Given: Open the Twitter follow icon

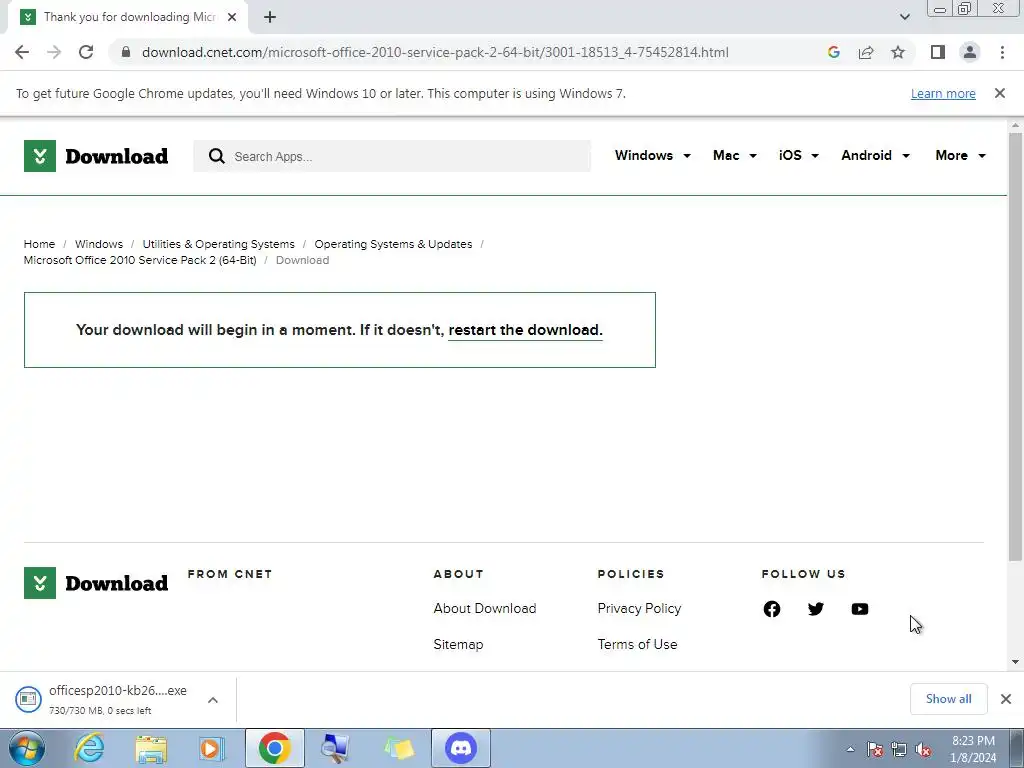Looking at the screenshot, I should click(816, 609).
